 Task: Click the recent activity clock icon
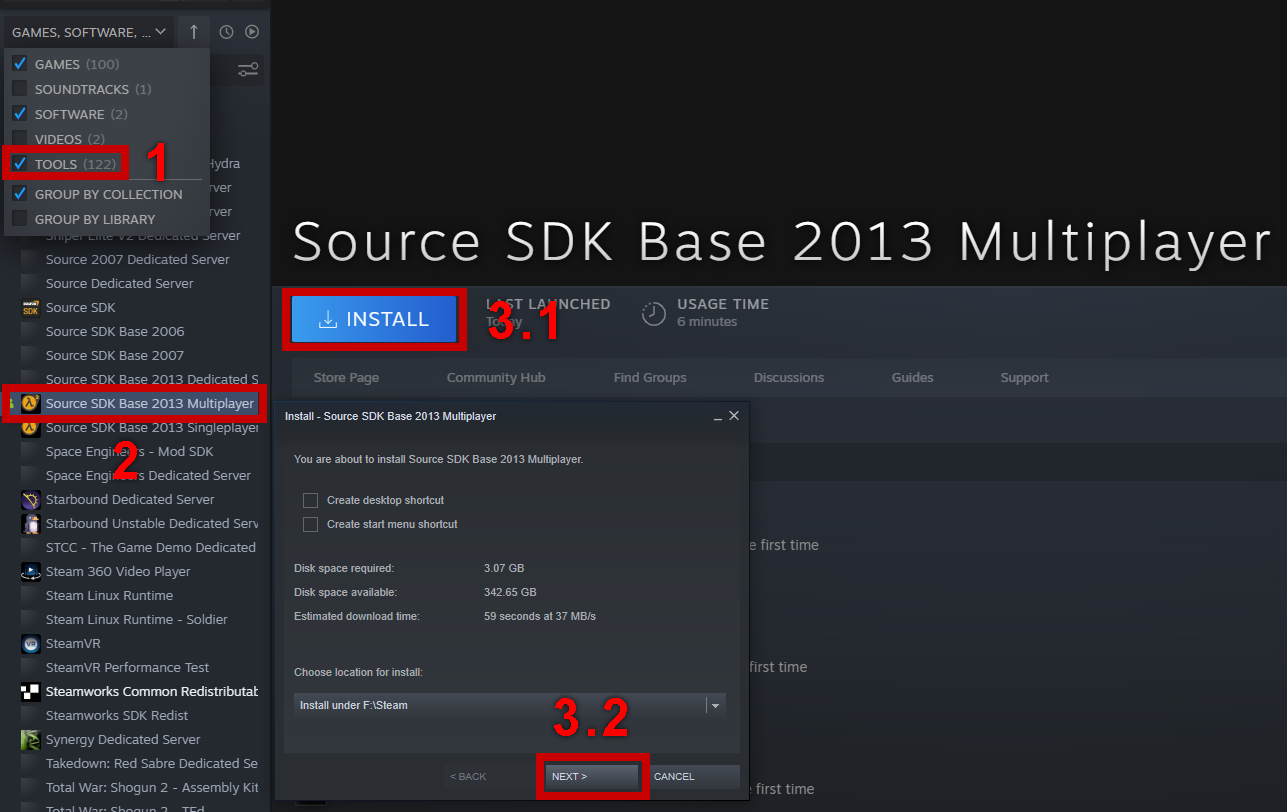click(226, 32)
